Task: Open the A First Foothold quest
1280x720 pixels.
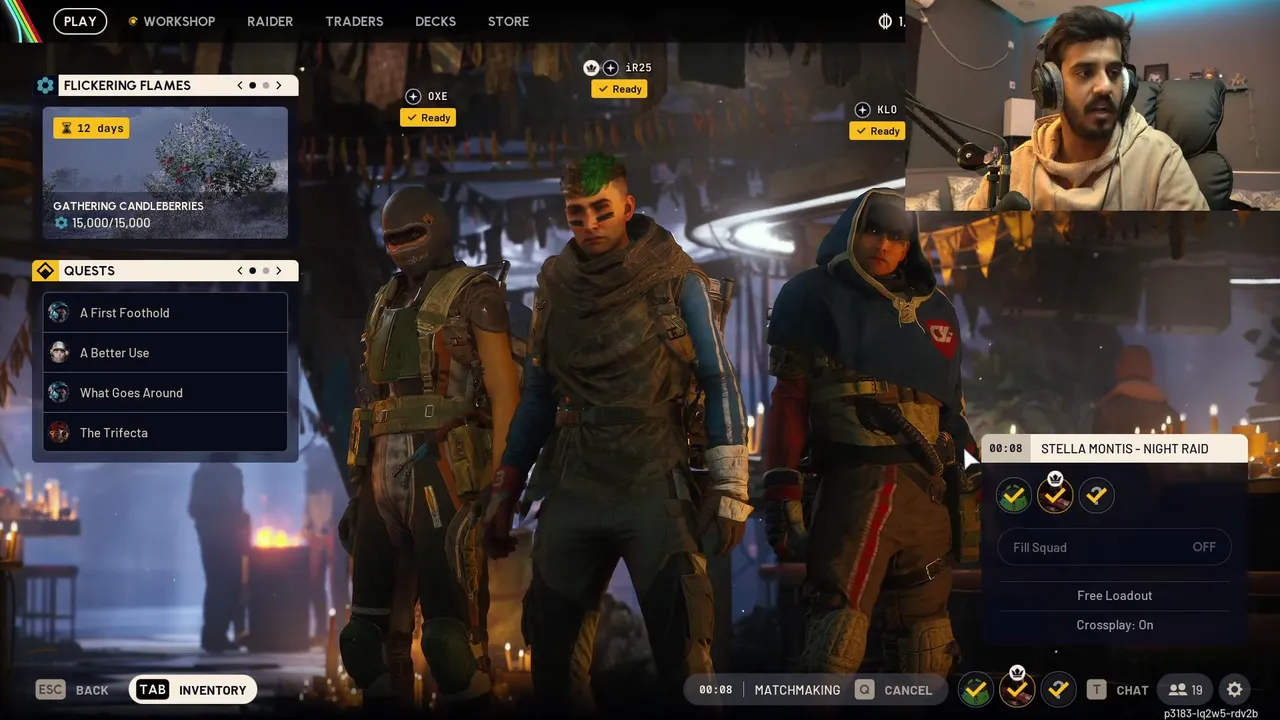Action: point(165,313)
